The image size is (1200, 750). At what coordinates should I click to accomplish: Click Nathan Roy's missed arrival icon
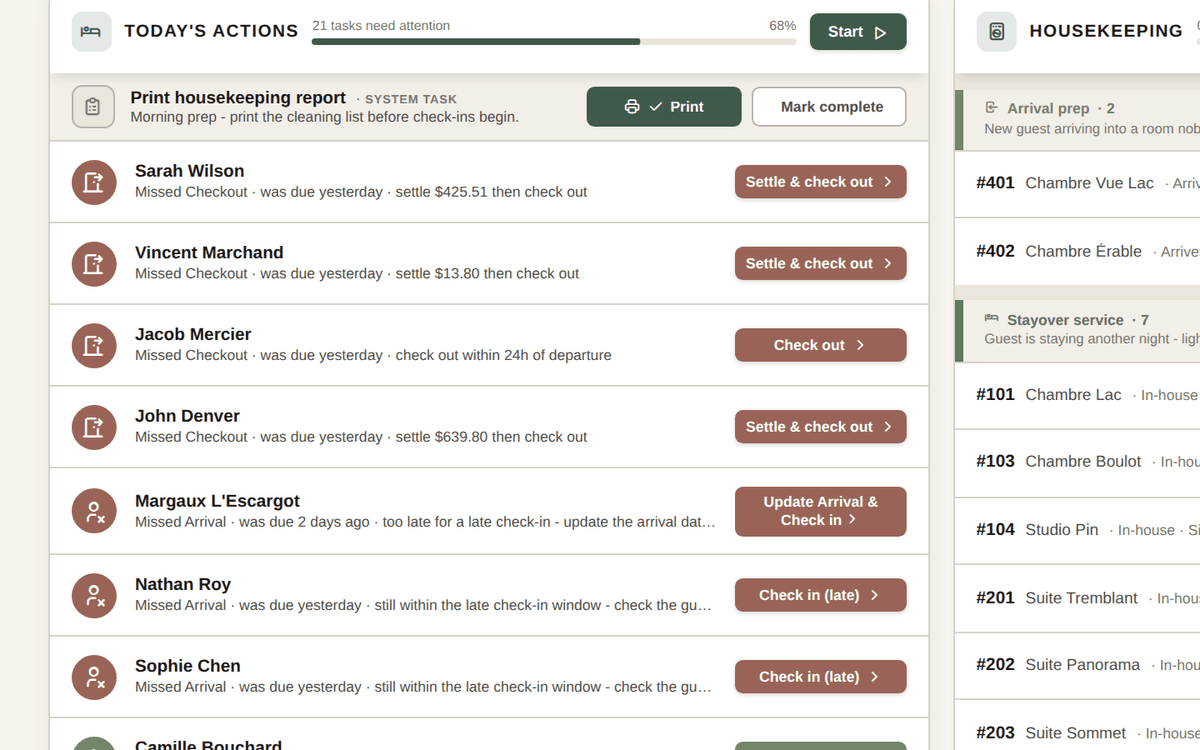(94, 596)
